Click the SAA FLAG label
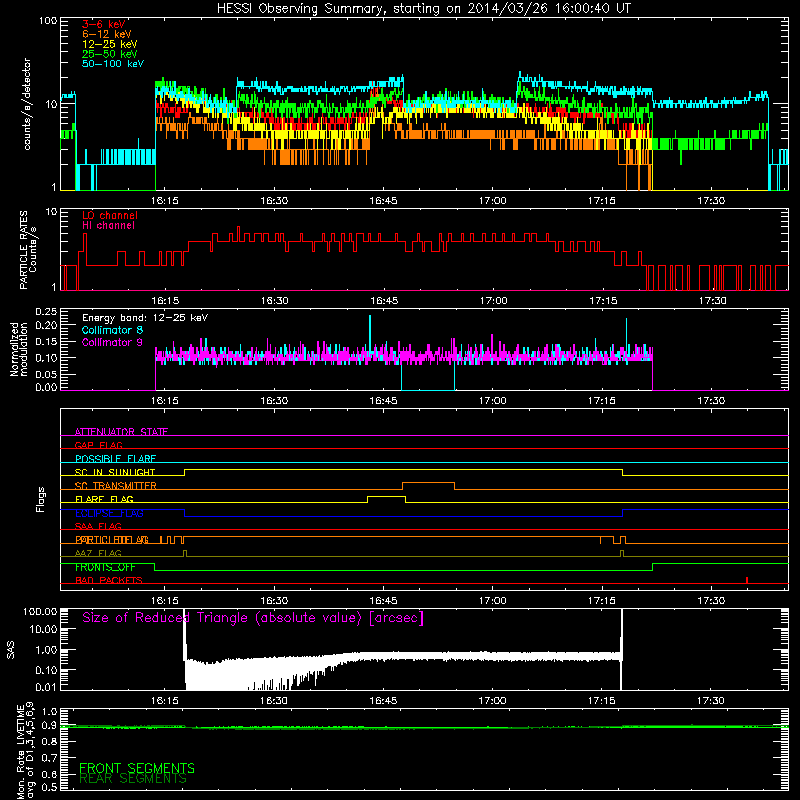The image size is (800, 800). 98,526
